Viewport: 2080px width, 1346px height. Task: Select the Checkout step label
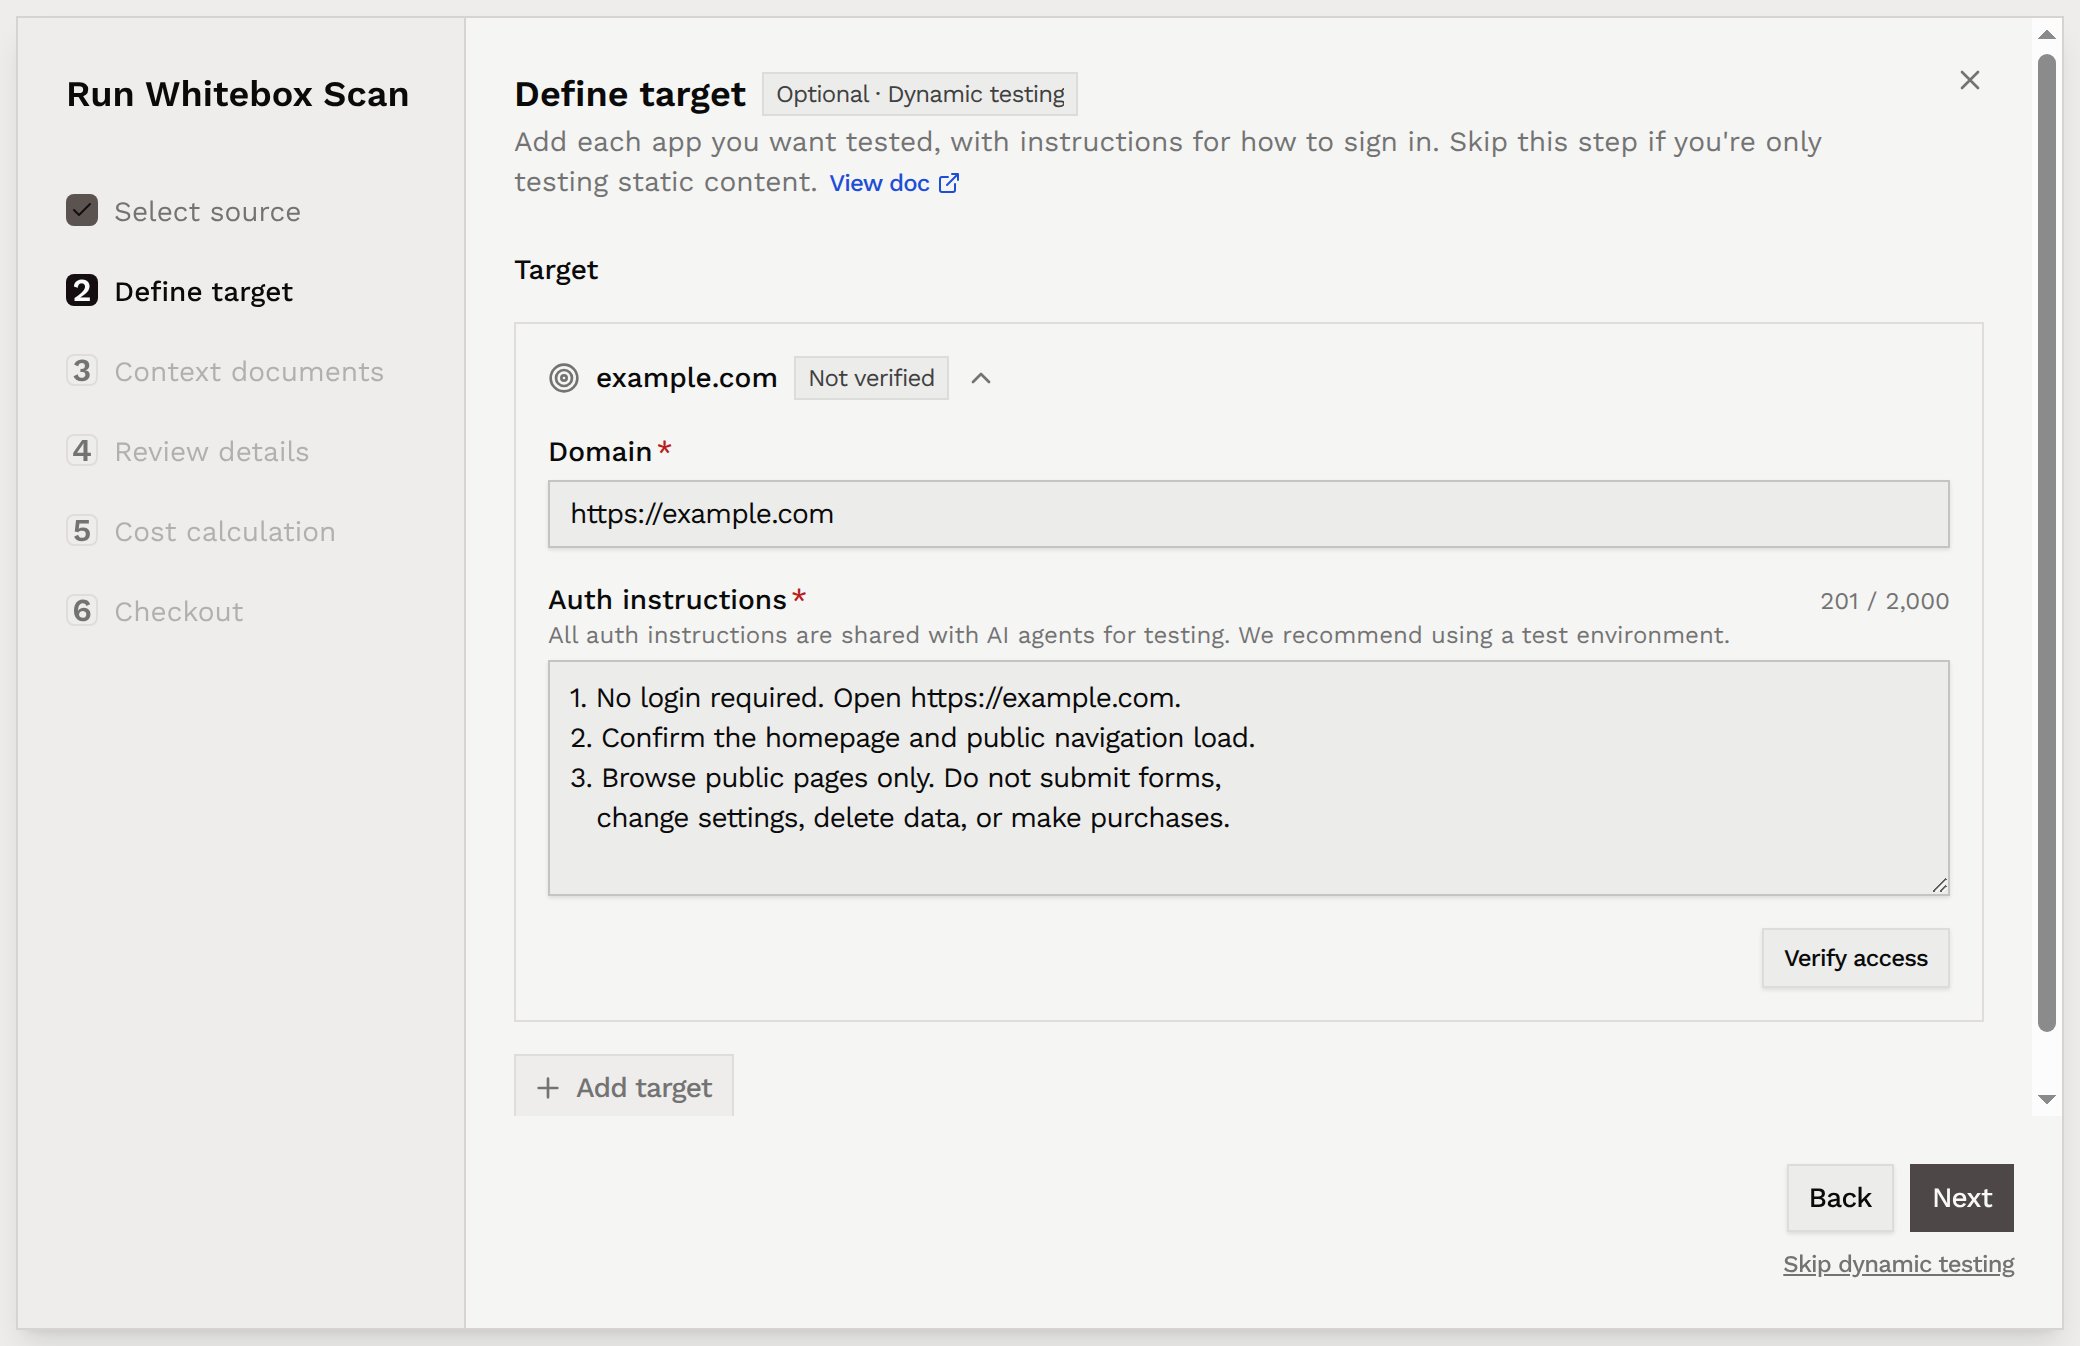179,612
